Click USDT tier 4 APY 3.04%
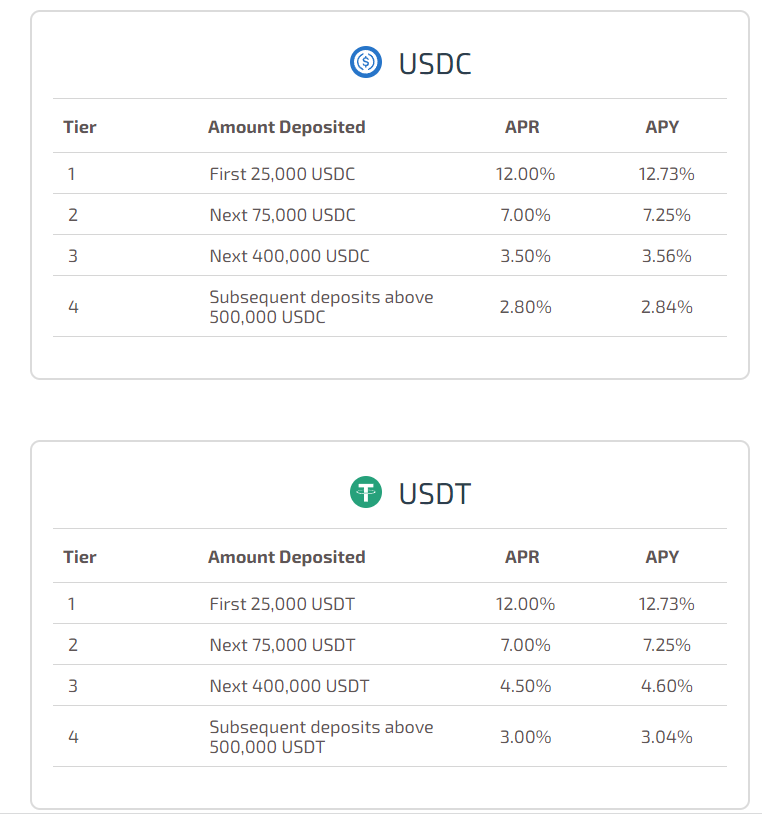The height and width of the screenshot is (816, 762). pyautogui.click(x=666, y=737)
